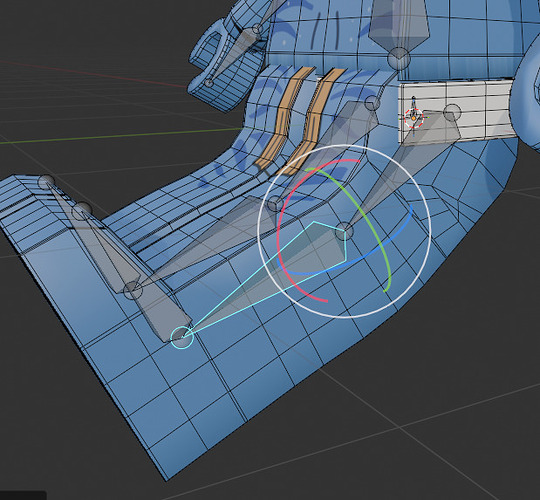Click the large joint sphere under the top bone
This screenshot has width=540, height=500.
[x=399, y=59]
